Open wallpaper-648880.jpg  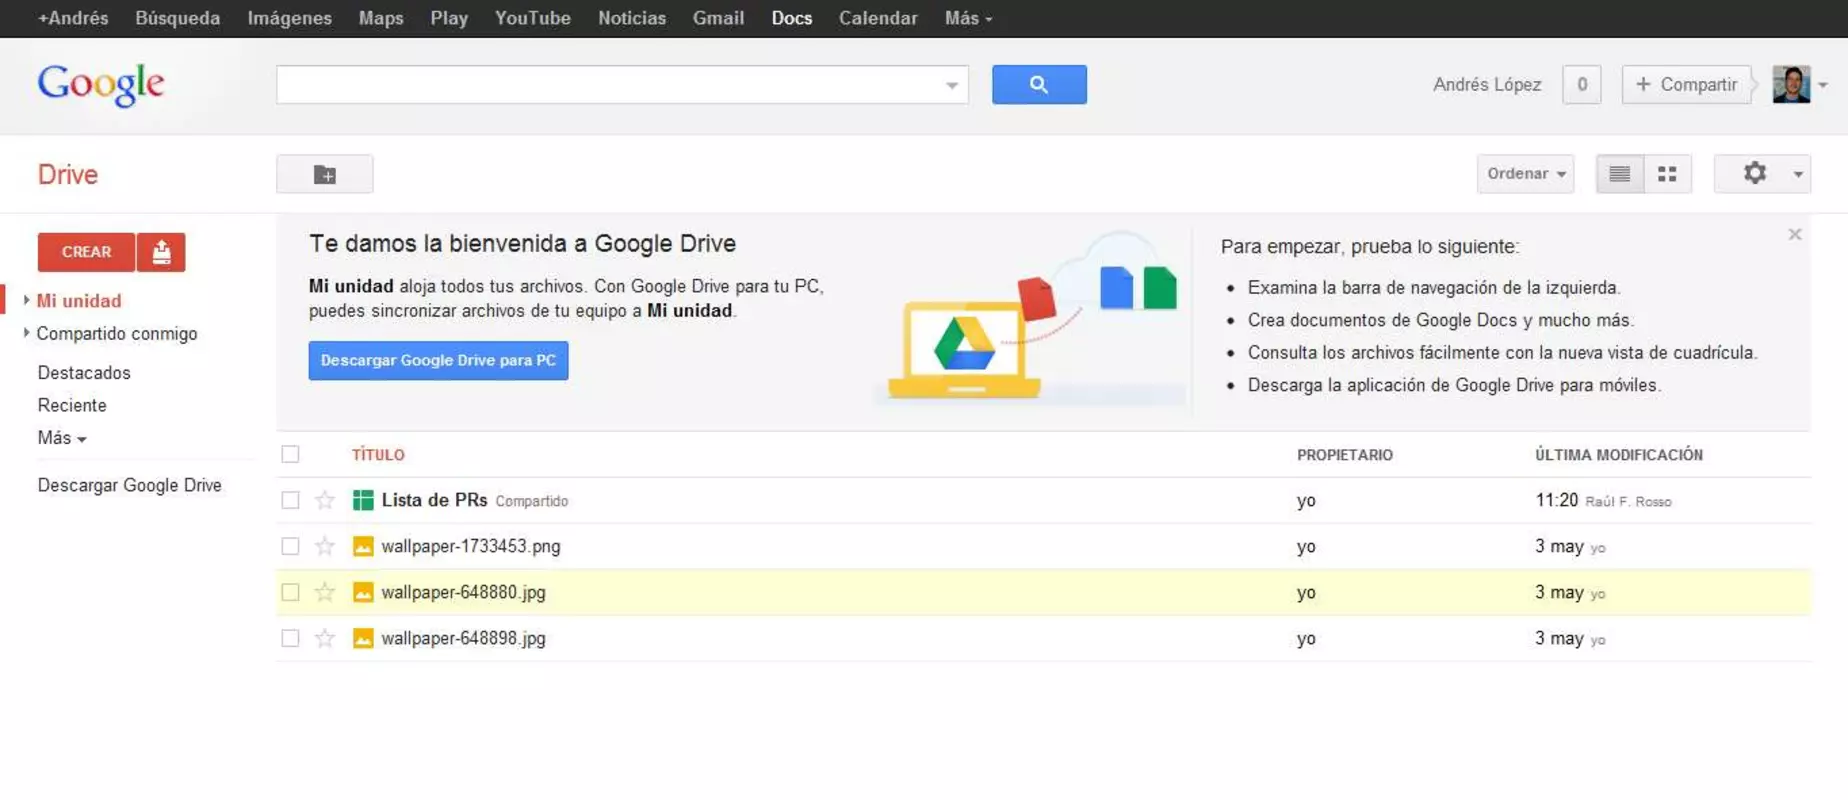[x=464, y=592]
